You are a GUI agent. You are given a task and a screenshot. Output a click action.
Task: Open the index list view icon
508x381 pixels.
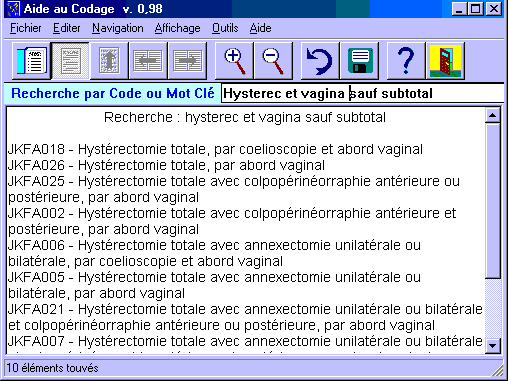(32, 61)
